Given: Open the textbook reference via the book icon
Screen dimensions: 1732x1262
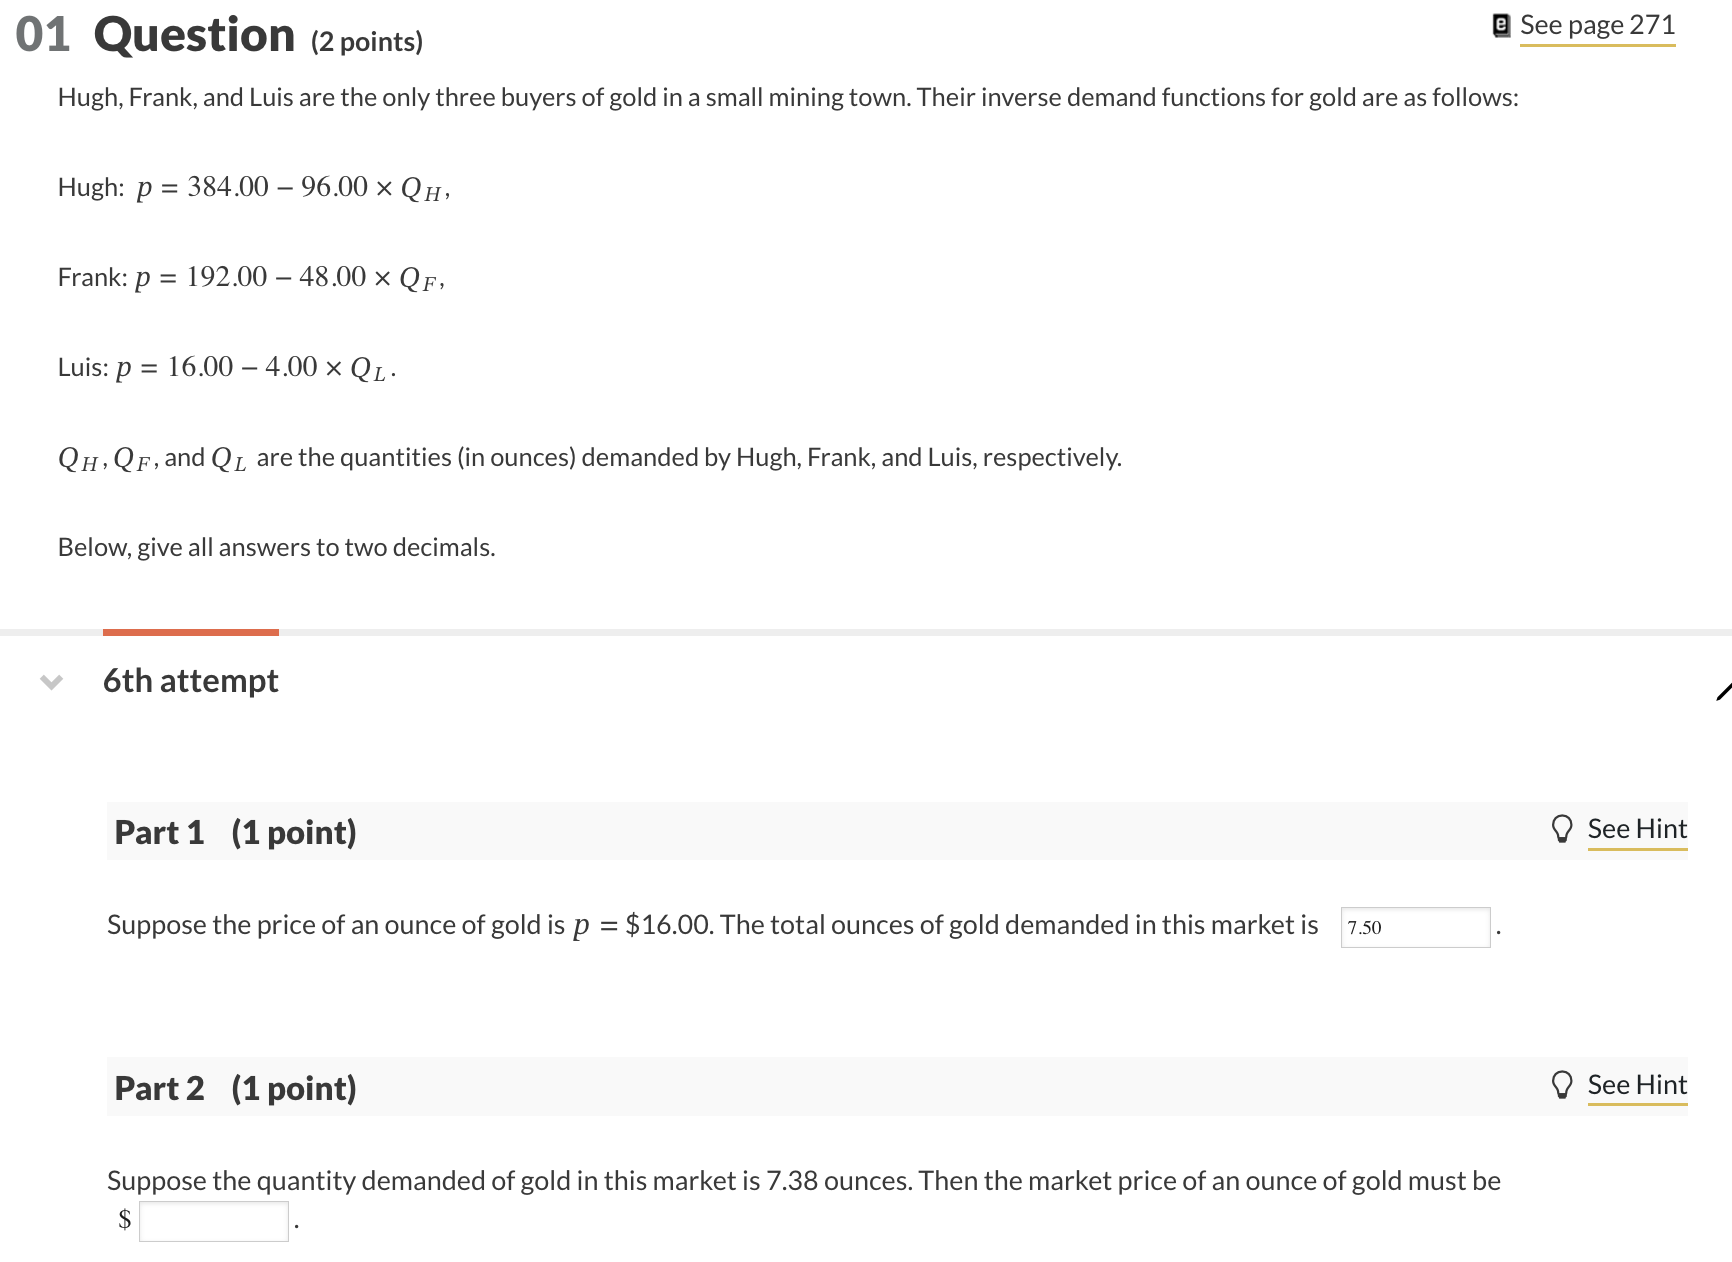Looking at the screenshot, I should [x=1500, y=24].
